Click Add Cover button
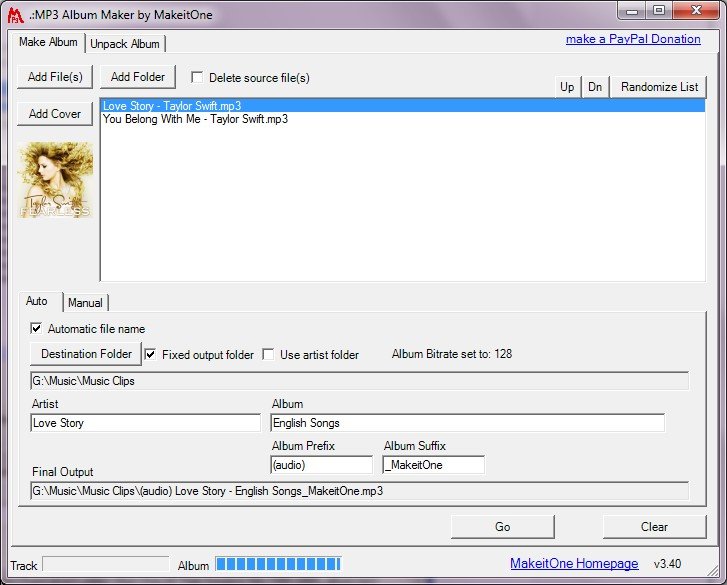Screen dimensions: 727x585 (55, 114)
